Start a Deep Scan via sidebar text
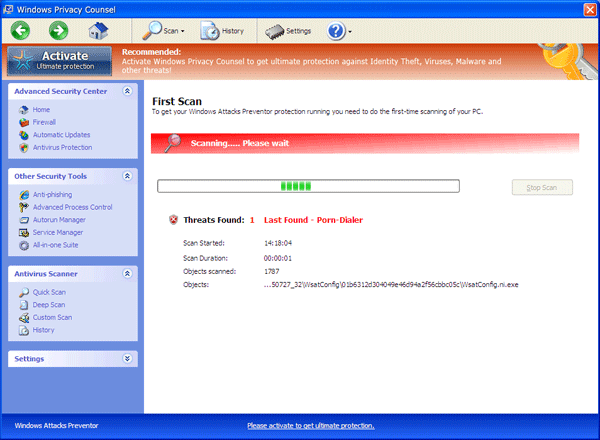 coord(49,305)
